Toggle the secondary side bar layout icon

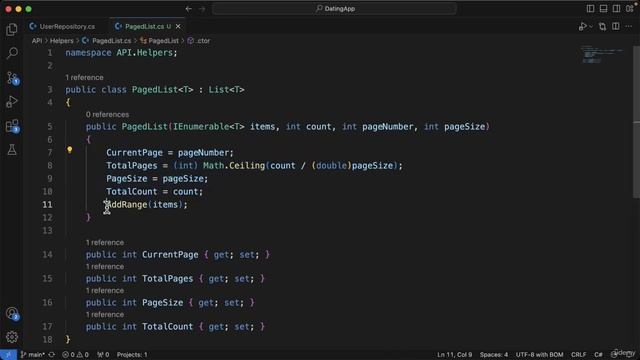click(x=616, y=9)
